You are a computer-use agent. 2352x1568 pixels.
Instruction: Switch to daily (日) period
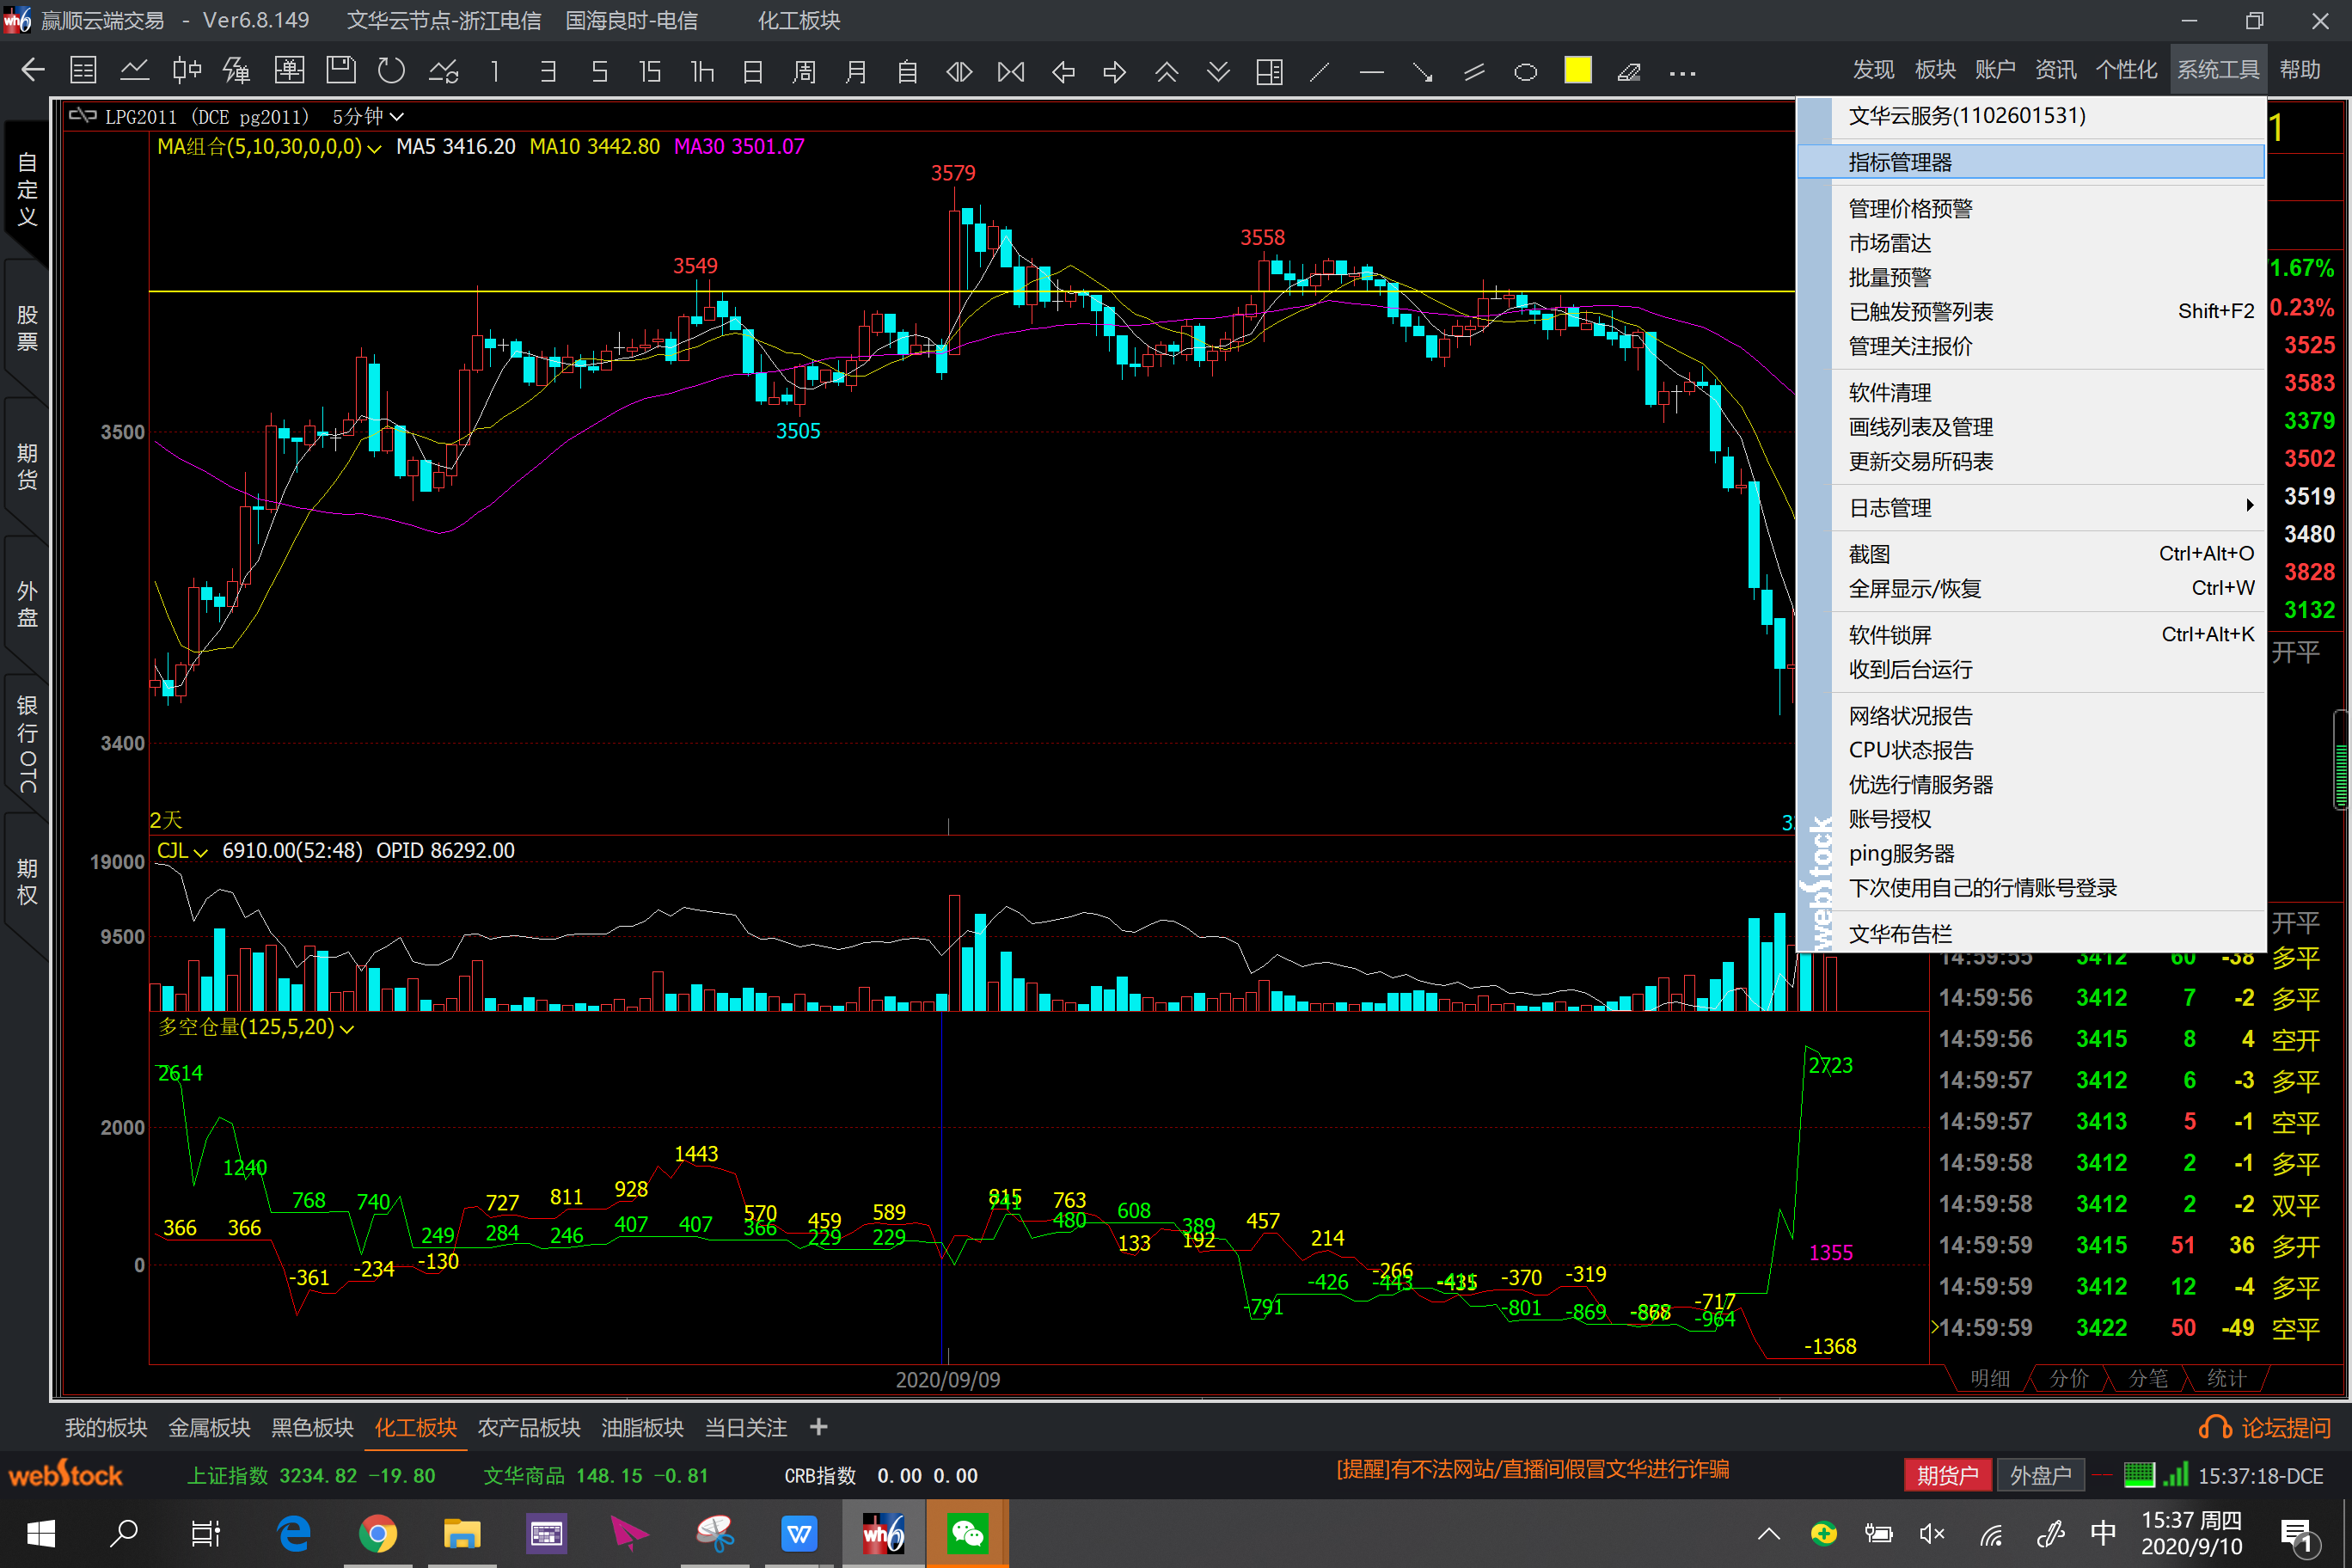753,71
